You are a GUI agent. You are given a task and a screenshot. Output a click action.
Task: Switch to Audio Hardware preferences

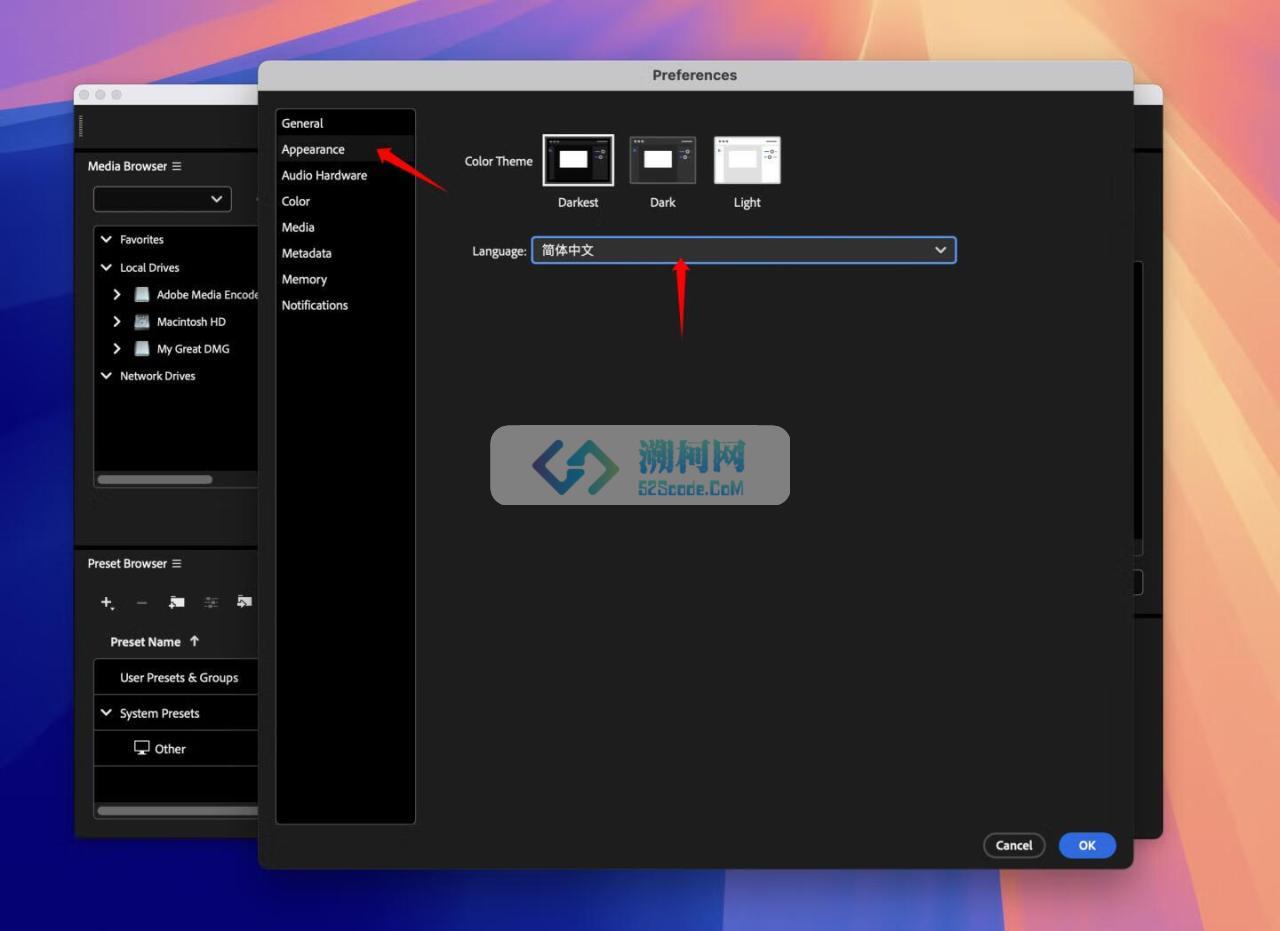[345, 175]
